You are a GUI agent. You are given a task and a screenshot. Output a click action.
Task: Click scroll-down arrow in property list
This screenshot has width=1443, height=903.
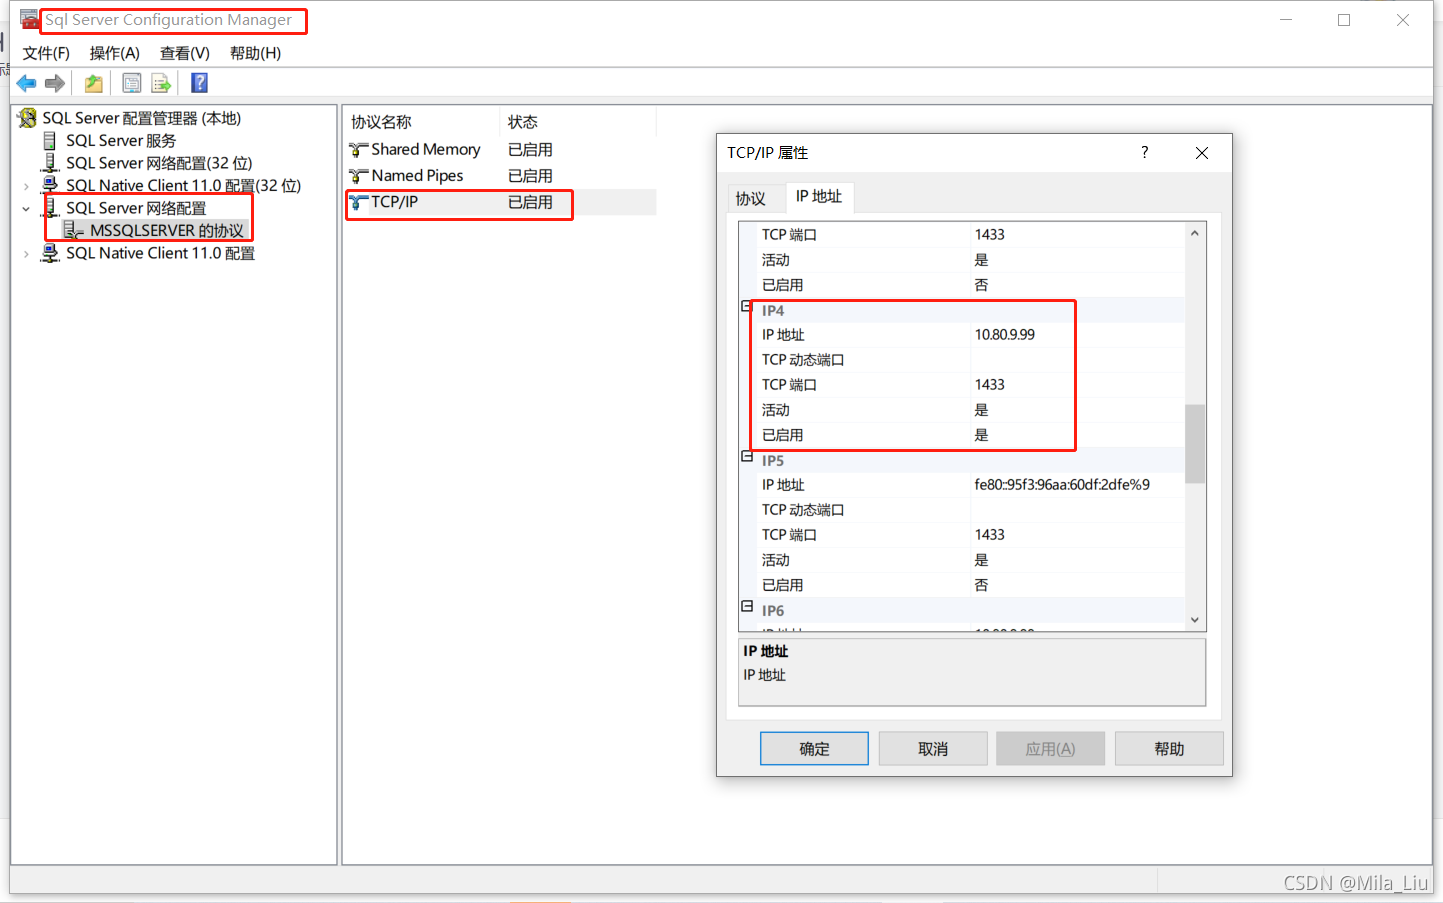click(x=1195, y=620)
